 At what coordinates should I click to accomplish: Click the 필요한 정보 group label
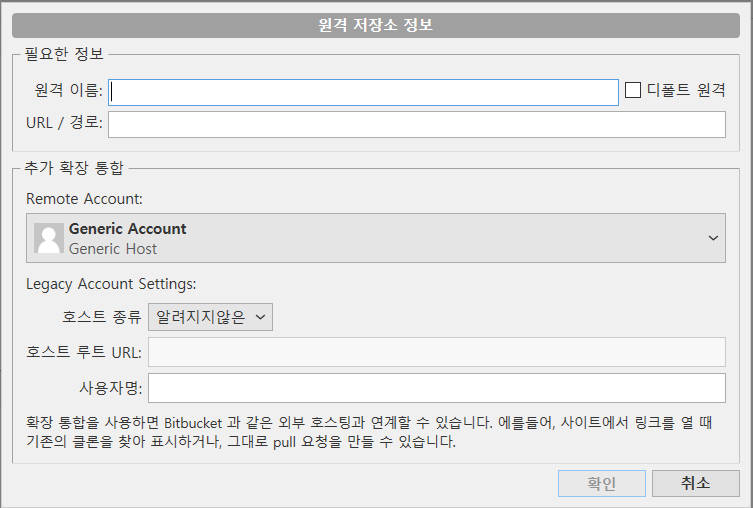click(x=64, y=54)
